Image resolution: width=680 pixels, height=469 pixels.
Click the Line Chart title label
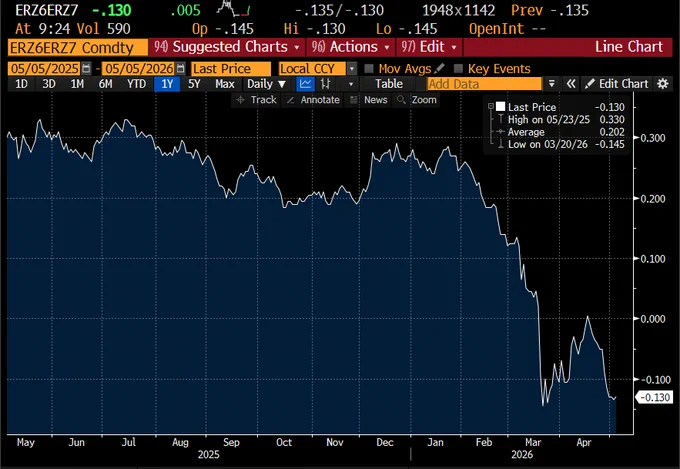coord(628,47)
